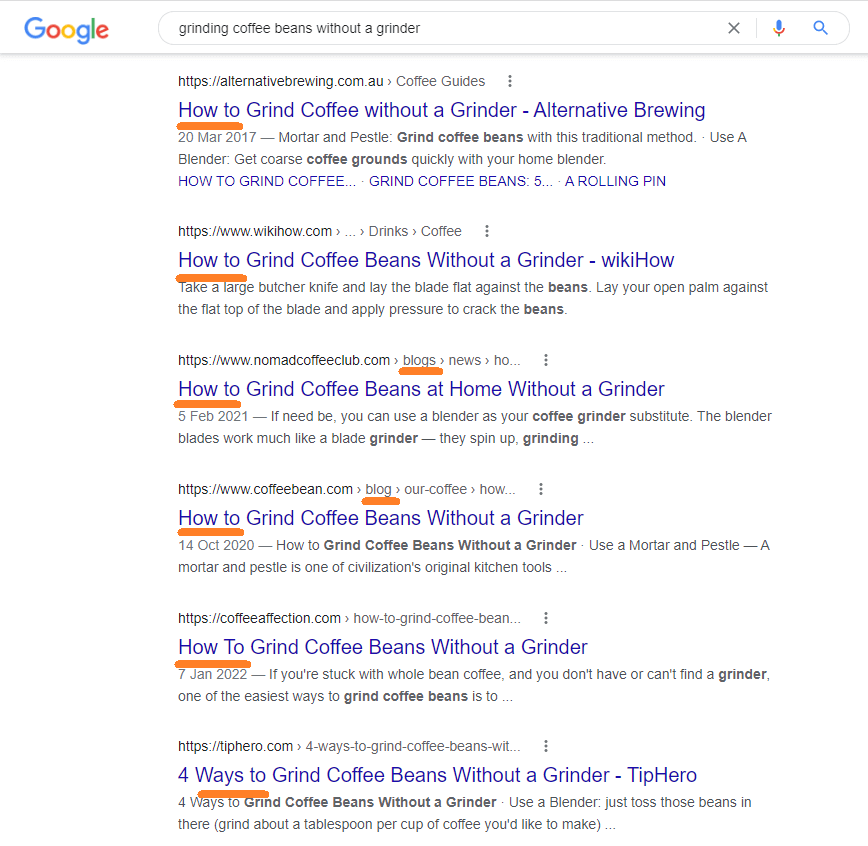868x846 pixels.
Task: Follow the 'GRIND COFFEE BEANS: 5...' sitelink
Action: pos(461,182)
